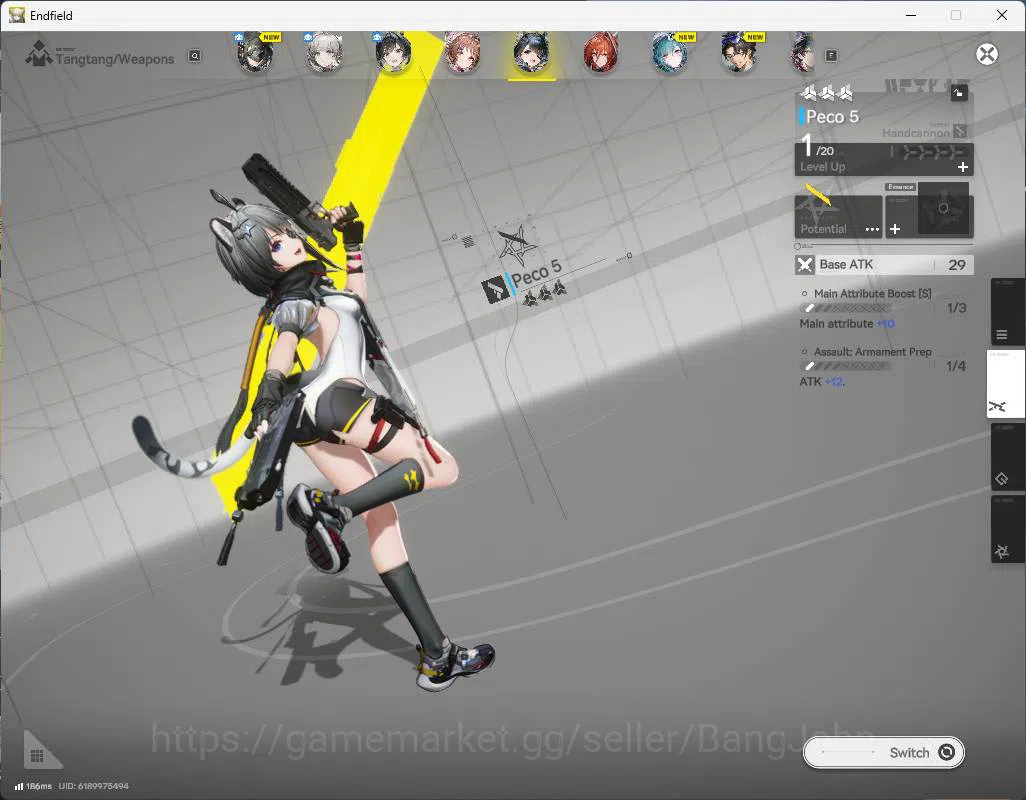The width and height of the screenshot is (1026, 800).
Task: Select the Assault: Armament Prep skill
Action: click(x=872, y=352)
